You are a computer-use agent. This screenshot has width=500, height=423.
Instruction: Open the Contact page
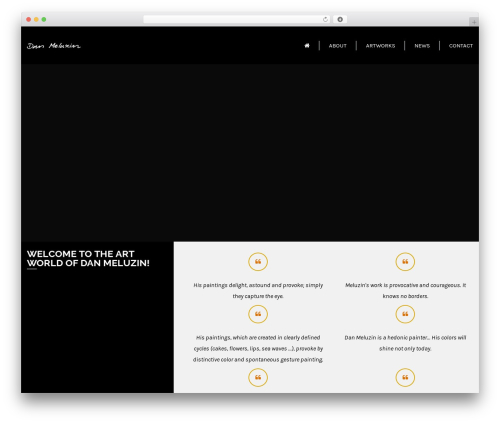point(461,46)
